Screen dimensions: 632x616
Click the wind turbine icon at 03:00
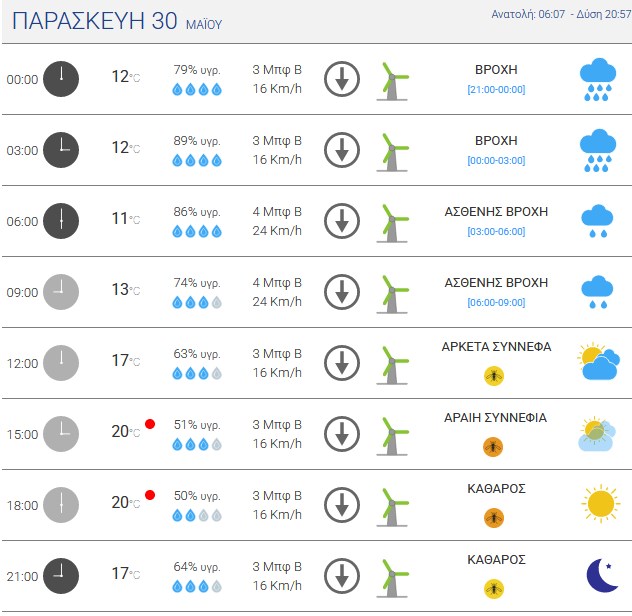point(392,152)
